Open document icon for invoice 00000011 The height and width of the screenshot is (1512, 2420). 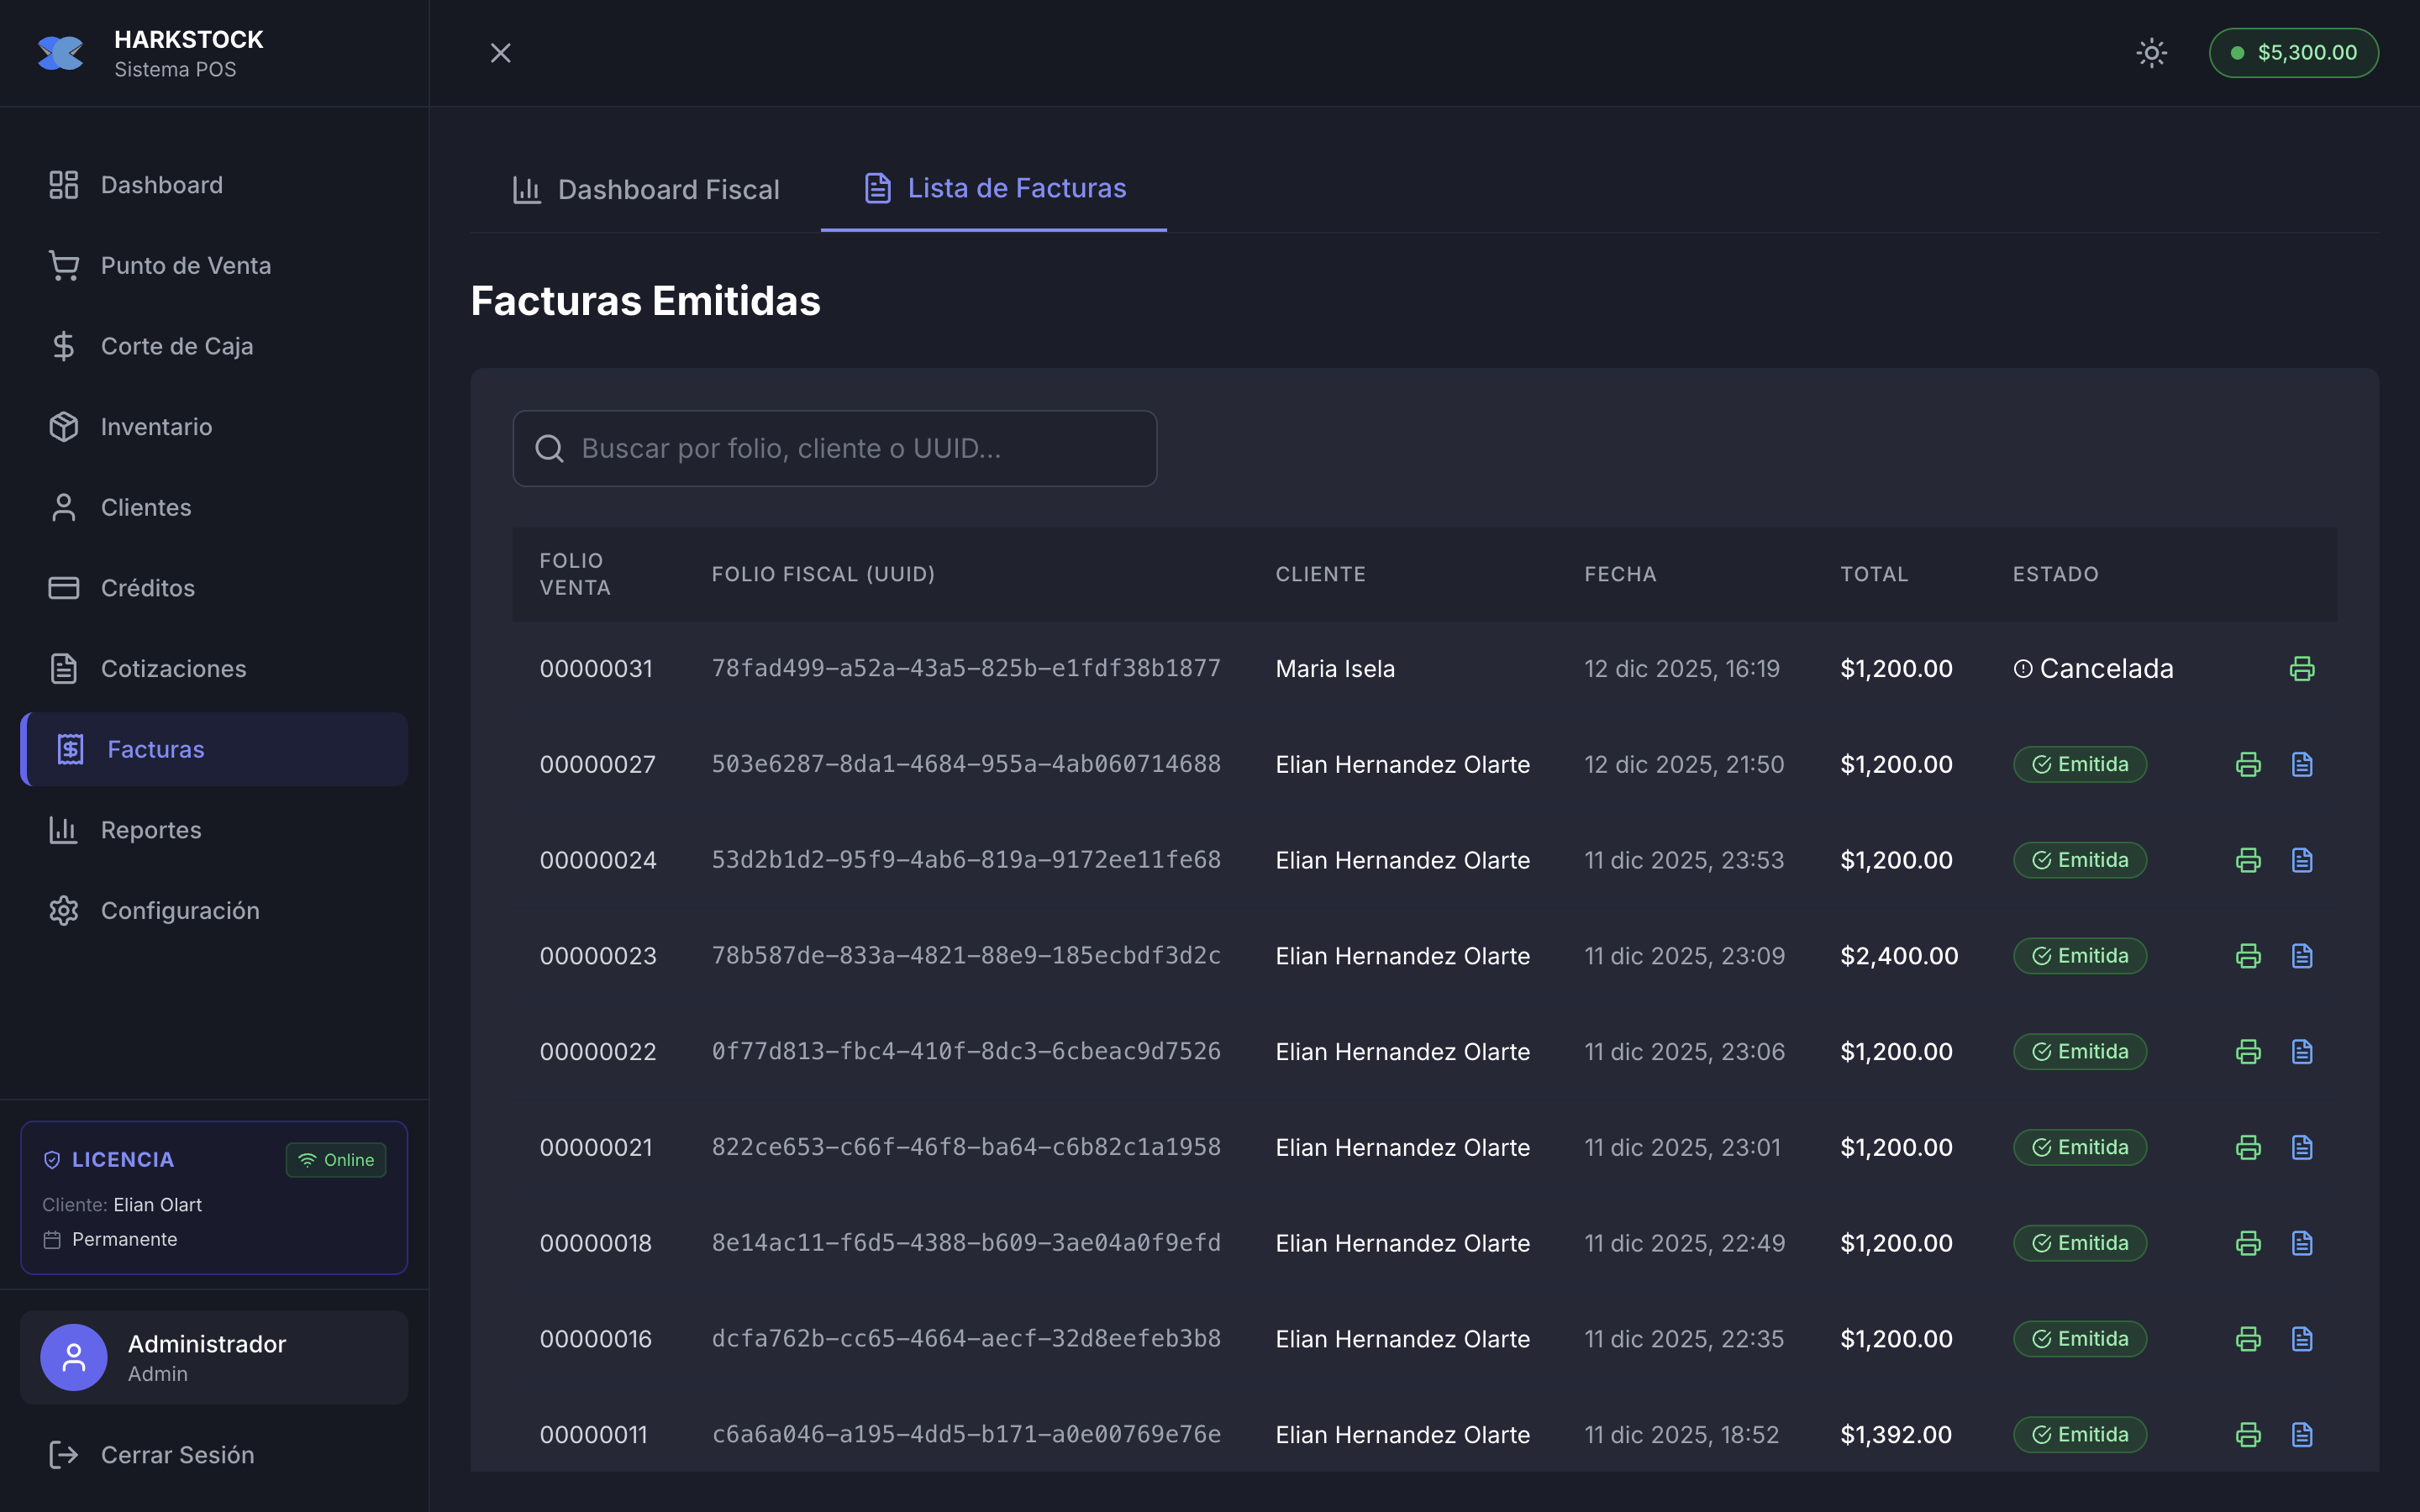(x=2301, y=1434)
